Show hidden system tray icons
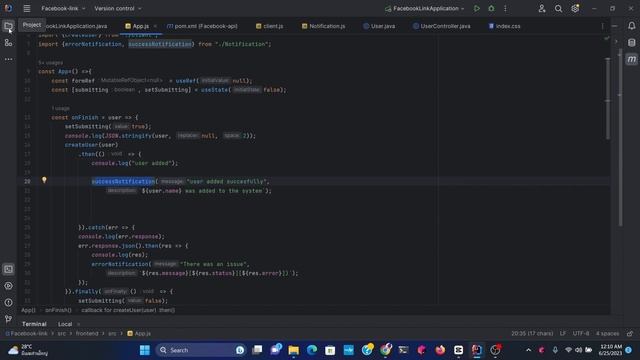 (x=529, y=350)
